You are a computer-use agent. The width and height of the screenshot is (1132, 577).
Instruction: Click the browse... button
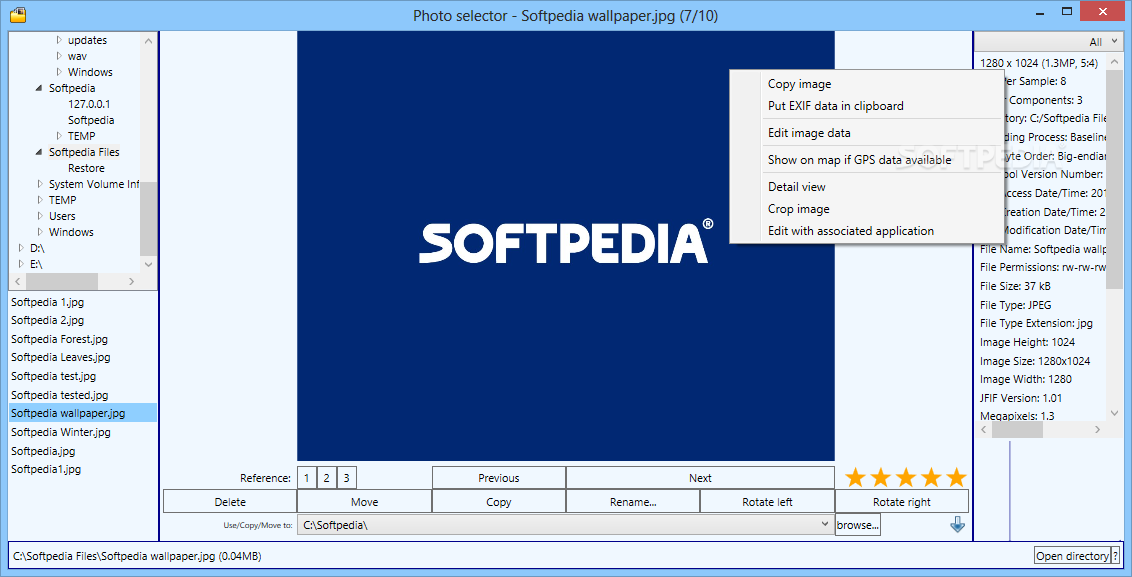coord(858,525)
